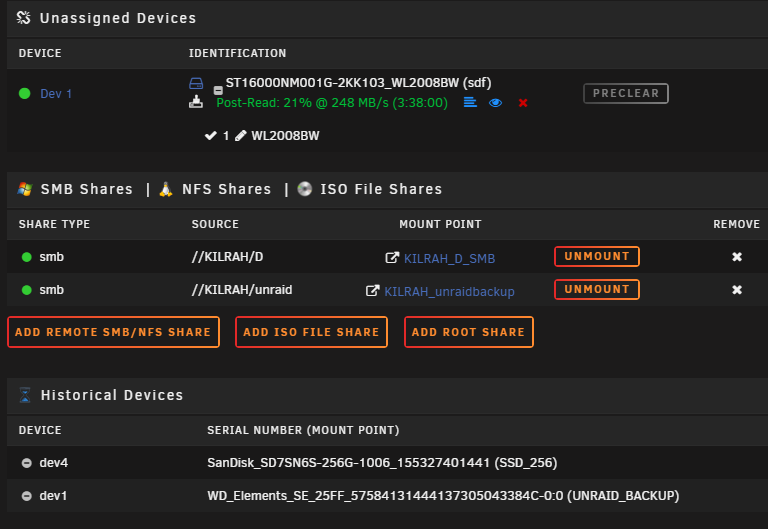Click the ISO File Shares label

[381, 189]
